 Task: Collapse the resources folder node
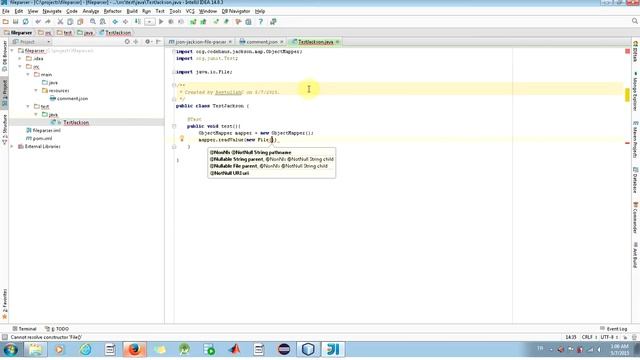(x=36, y=90)
